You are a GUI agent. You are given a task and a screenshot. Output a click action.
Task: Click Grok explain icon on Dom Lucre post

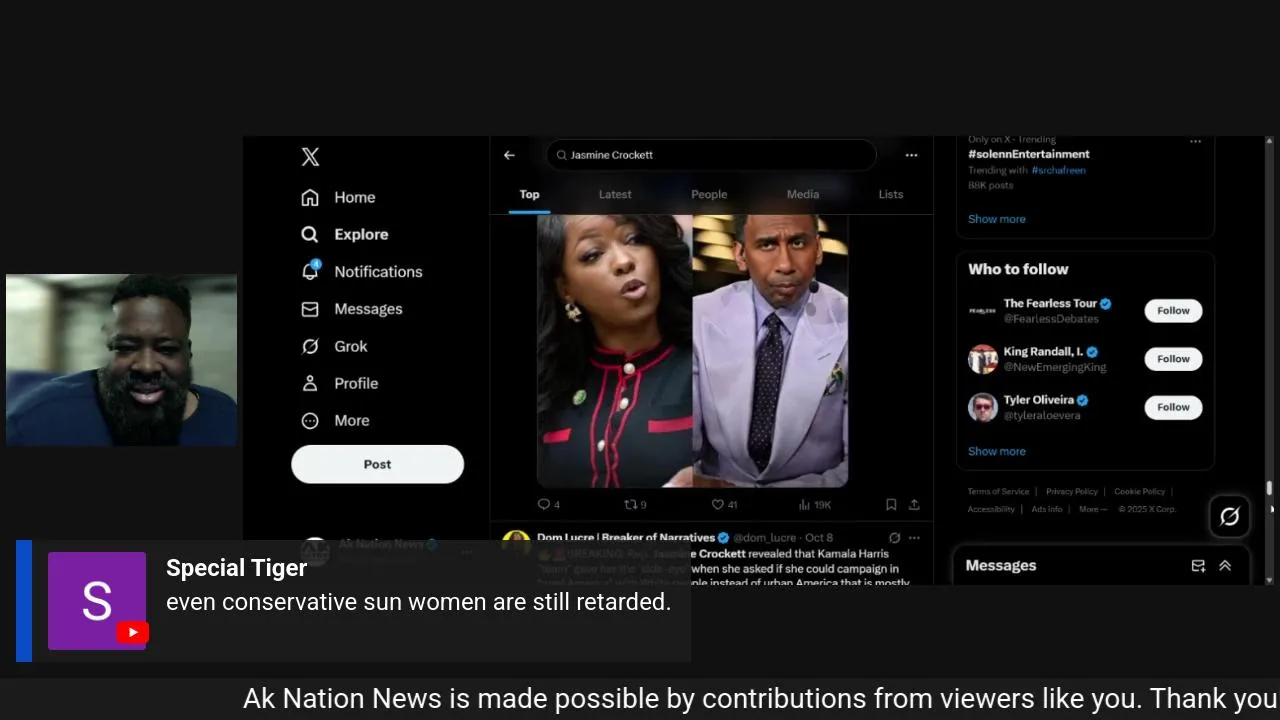pyautogui.click(x=894, y=538)
